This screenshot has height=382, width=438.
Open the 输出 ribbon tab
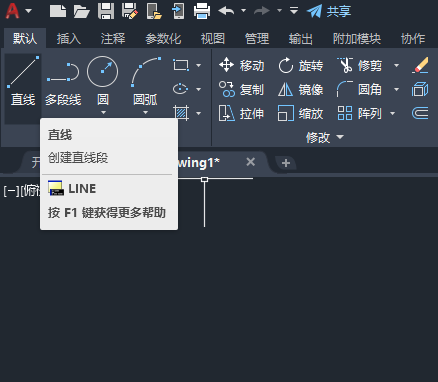coord(301,39)
